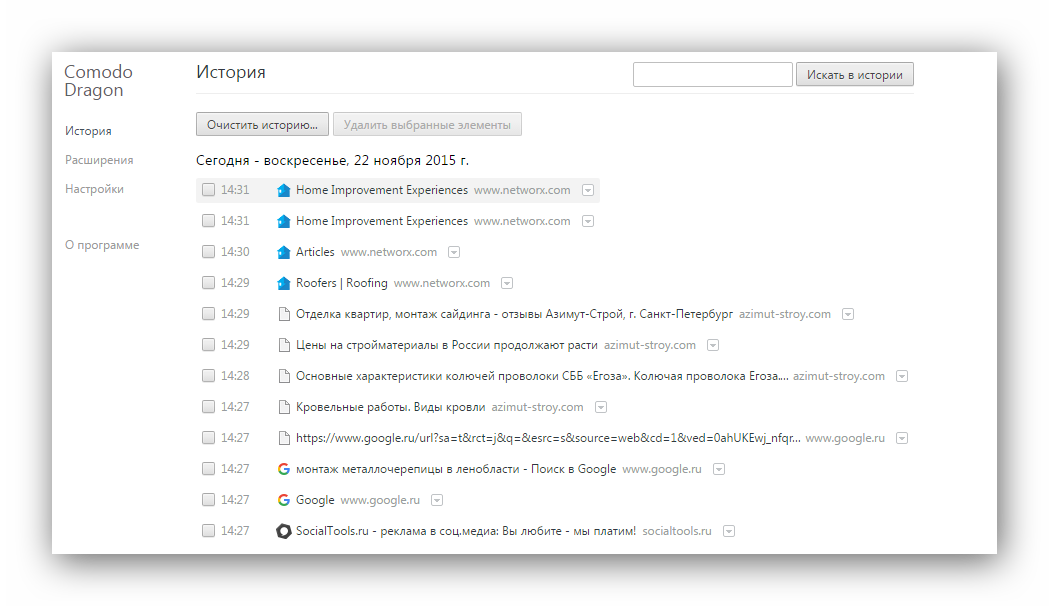Click the page icon of the google.ru/url entry
Viewport: 1049px width, 606px height.
click(284, 438)
